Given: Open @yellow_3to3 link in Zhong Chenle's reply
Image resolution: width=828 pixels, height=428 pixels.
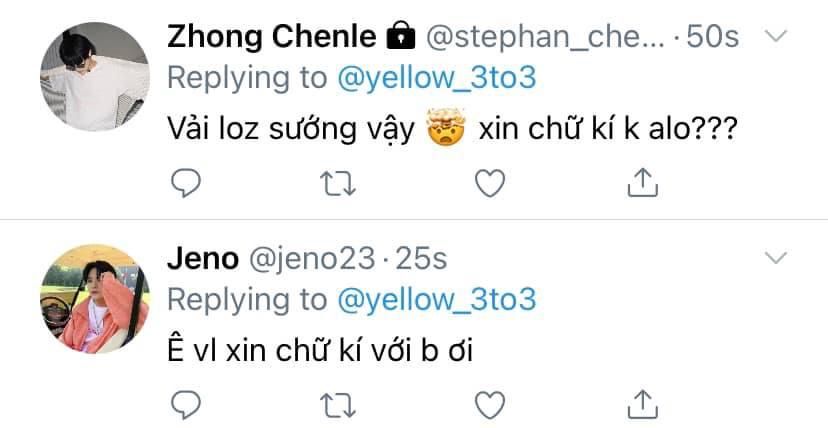Looking at the screenshot, I should coord(436,78).
